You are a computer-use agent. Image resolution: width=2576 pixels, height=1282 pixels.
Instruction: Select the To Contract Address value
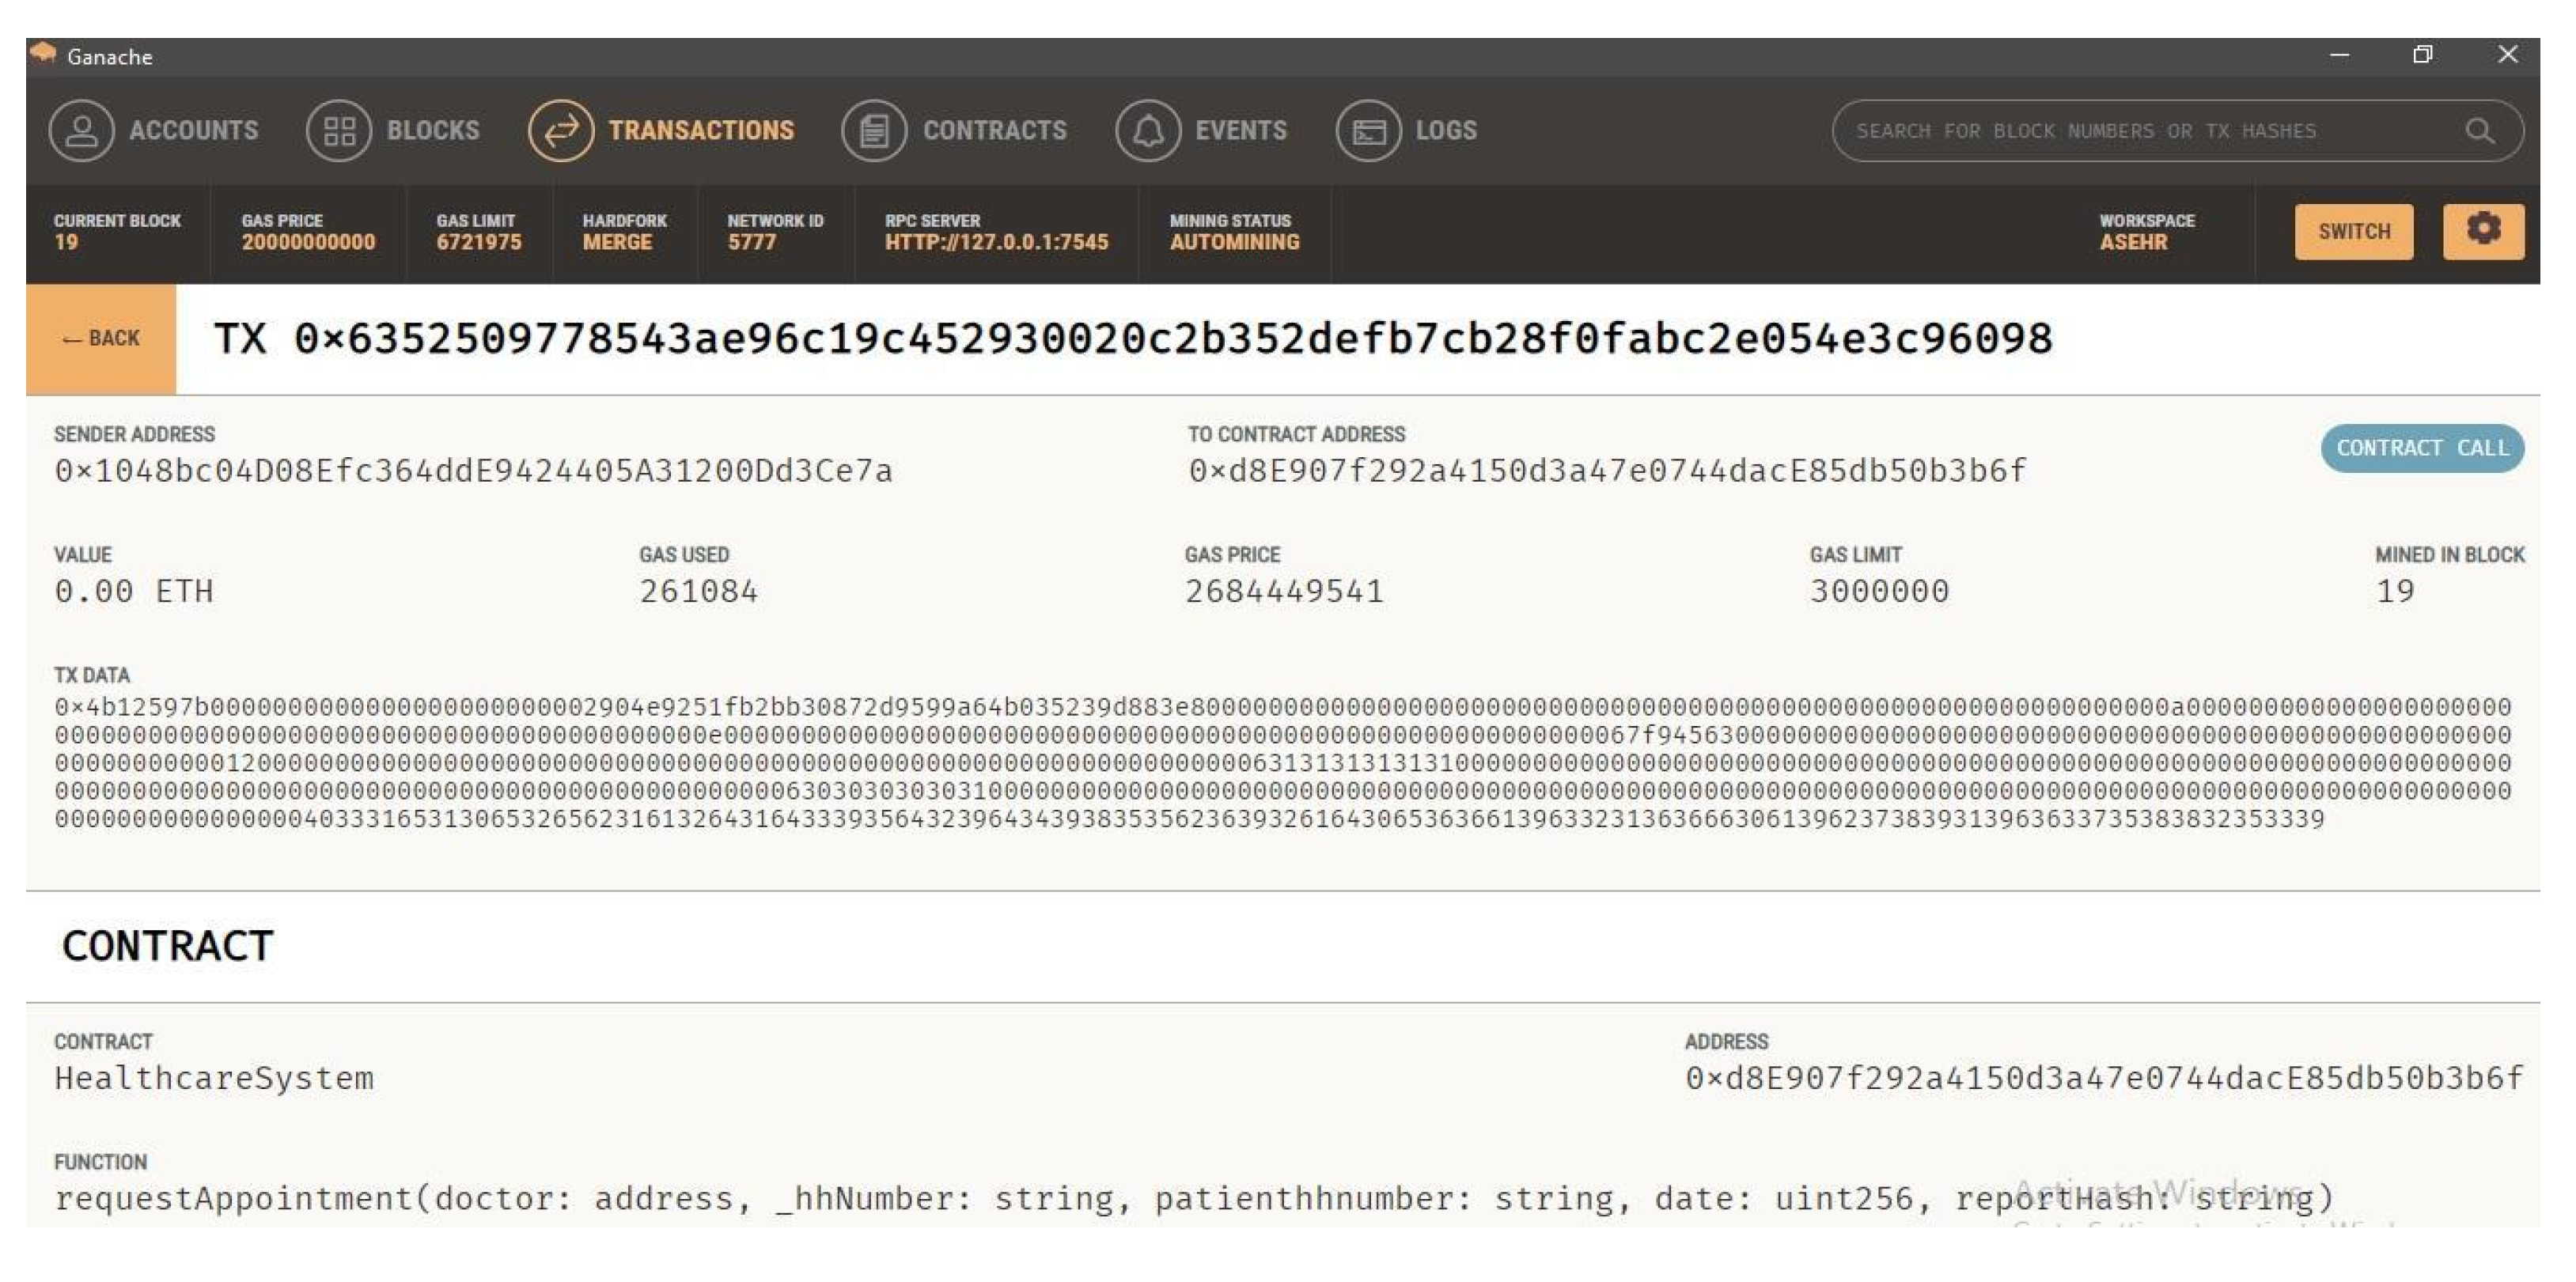tap(1607, 471)
